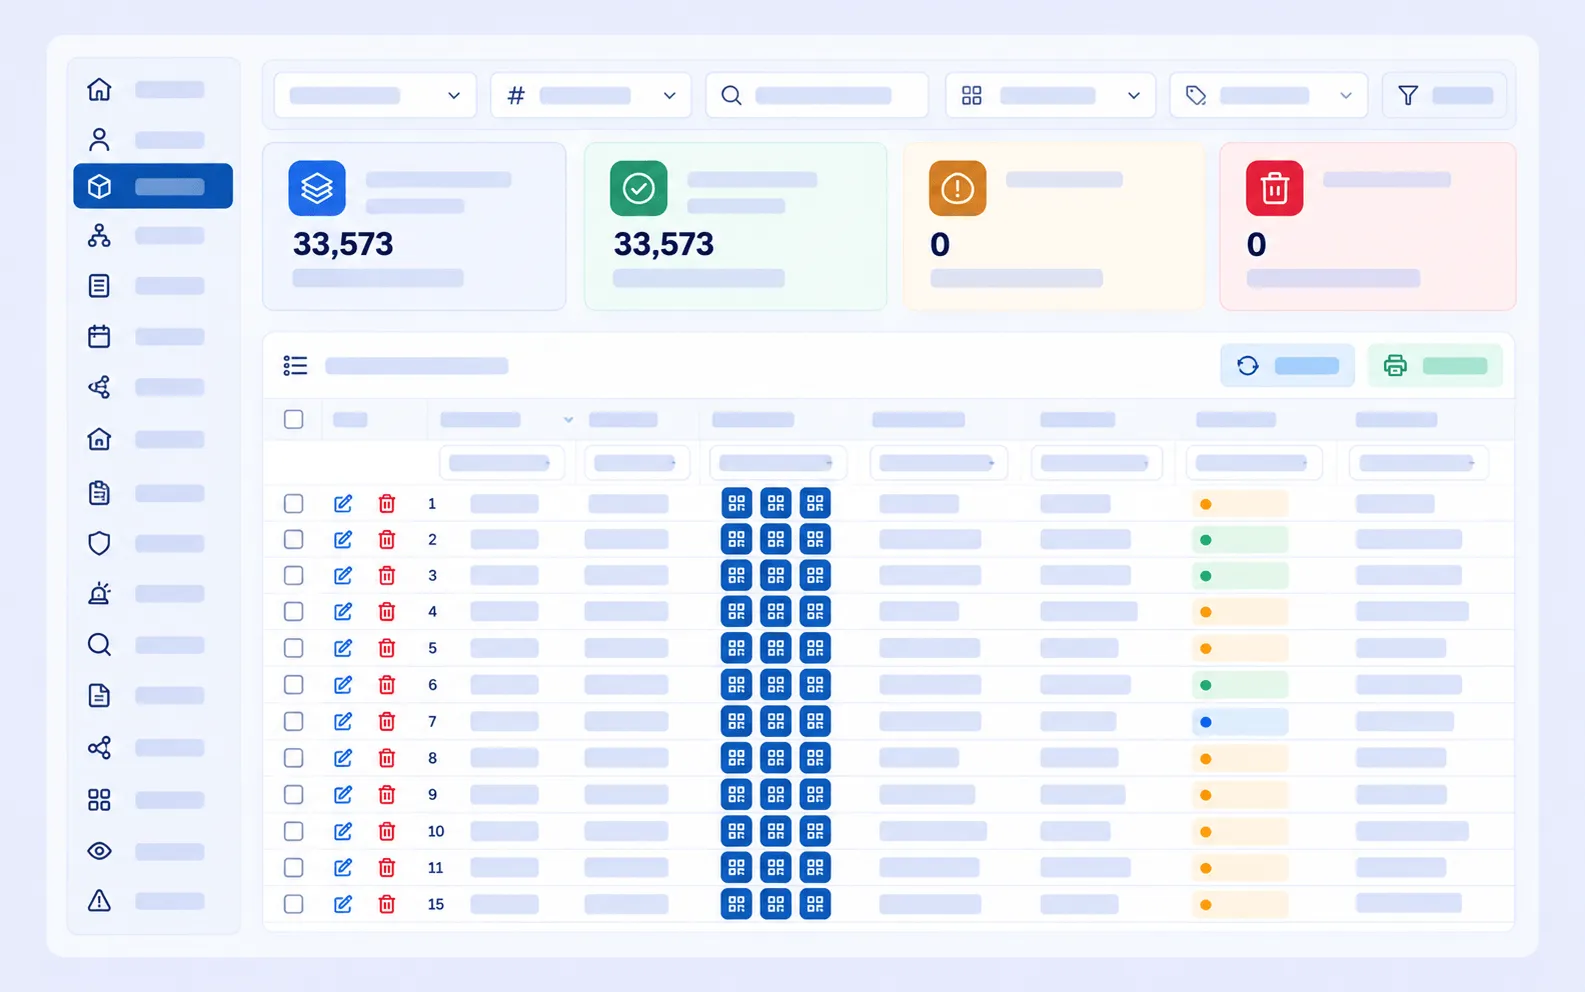Image resolution: width=1585 pixels, height=992 pixels.
Task: Open the first dropdown in top filter bar
Action: point(375,95)
